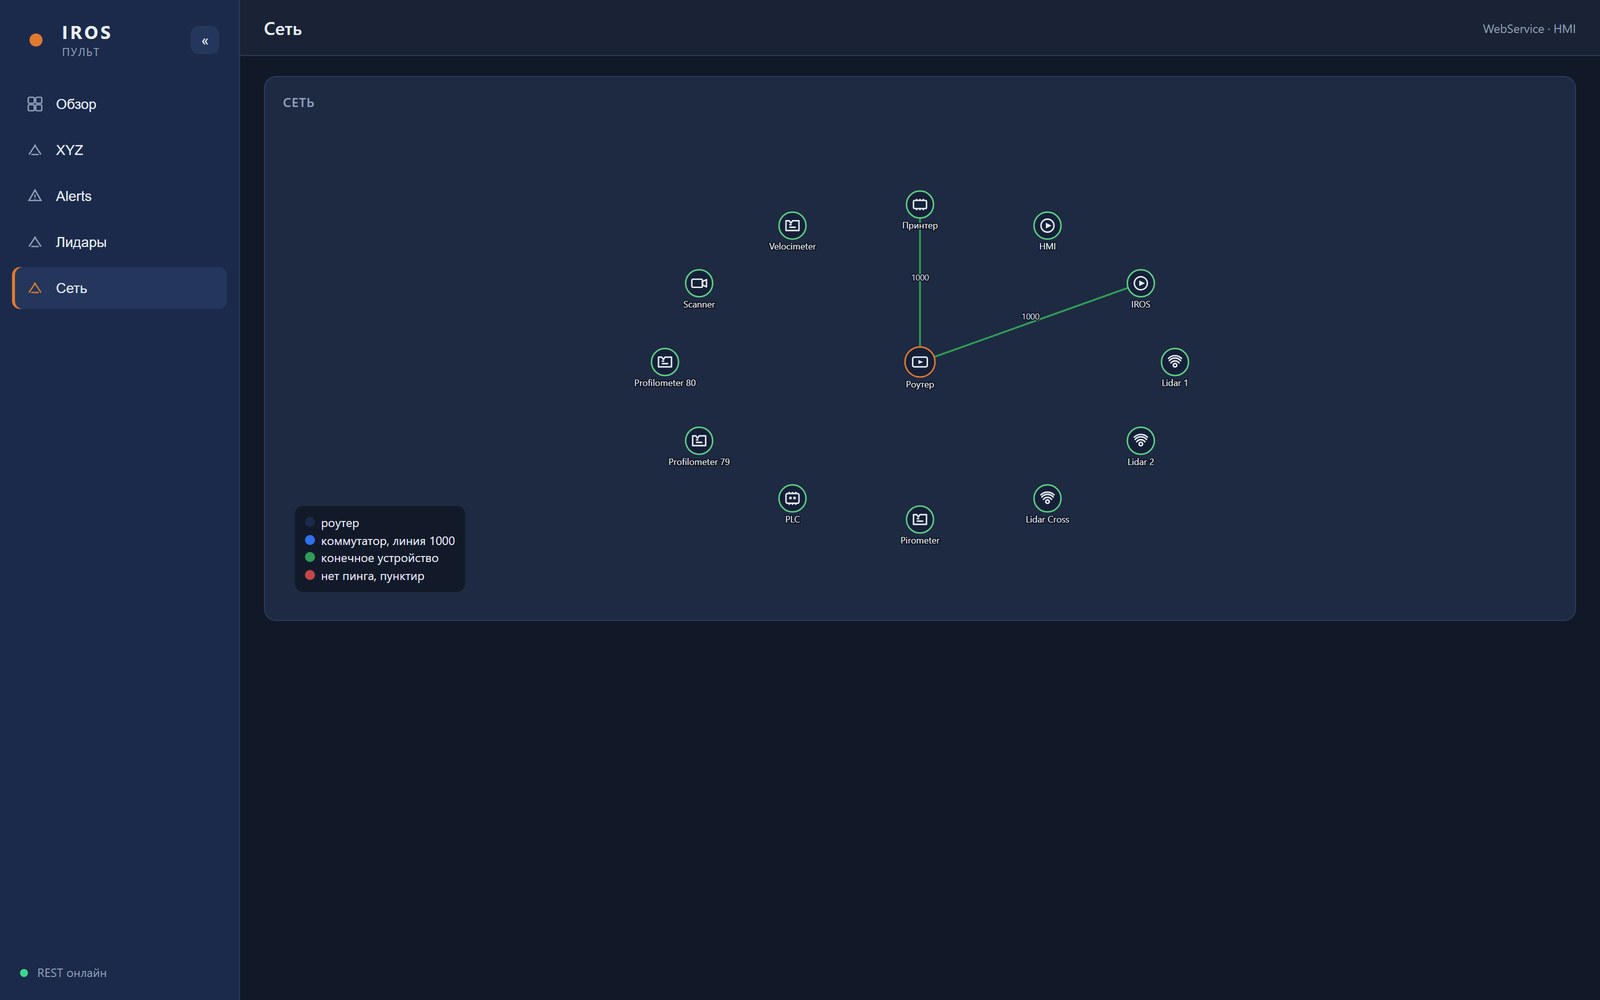Click the green конечное устройство legend dot
The image size is (1600, 1000).
(x=310, y=557)
